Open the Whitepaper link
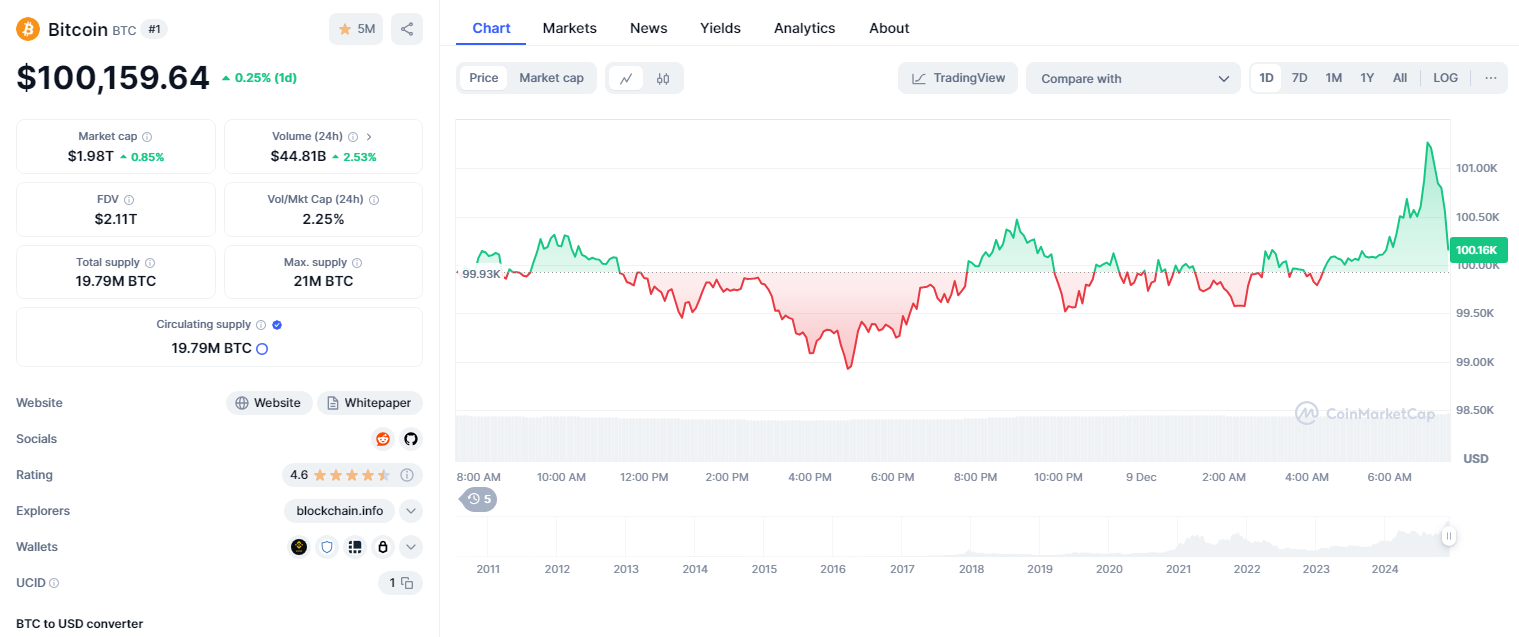Screen dimensions: 1519x637 (x=369, y=403)
